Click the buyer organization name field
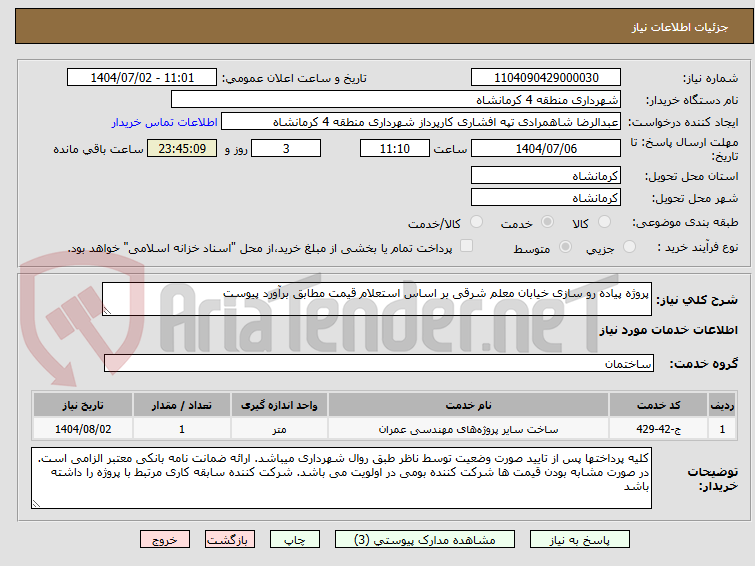Image resolution: width=755 pixels, height=566 pixels. click(x=396, y=100)
